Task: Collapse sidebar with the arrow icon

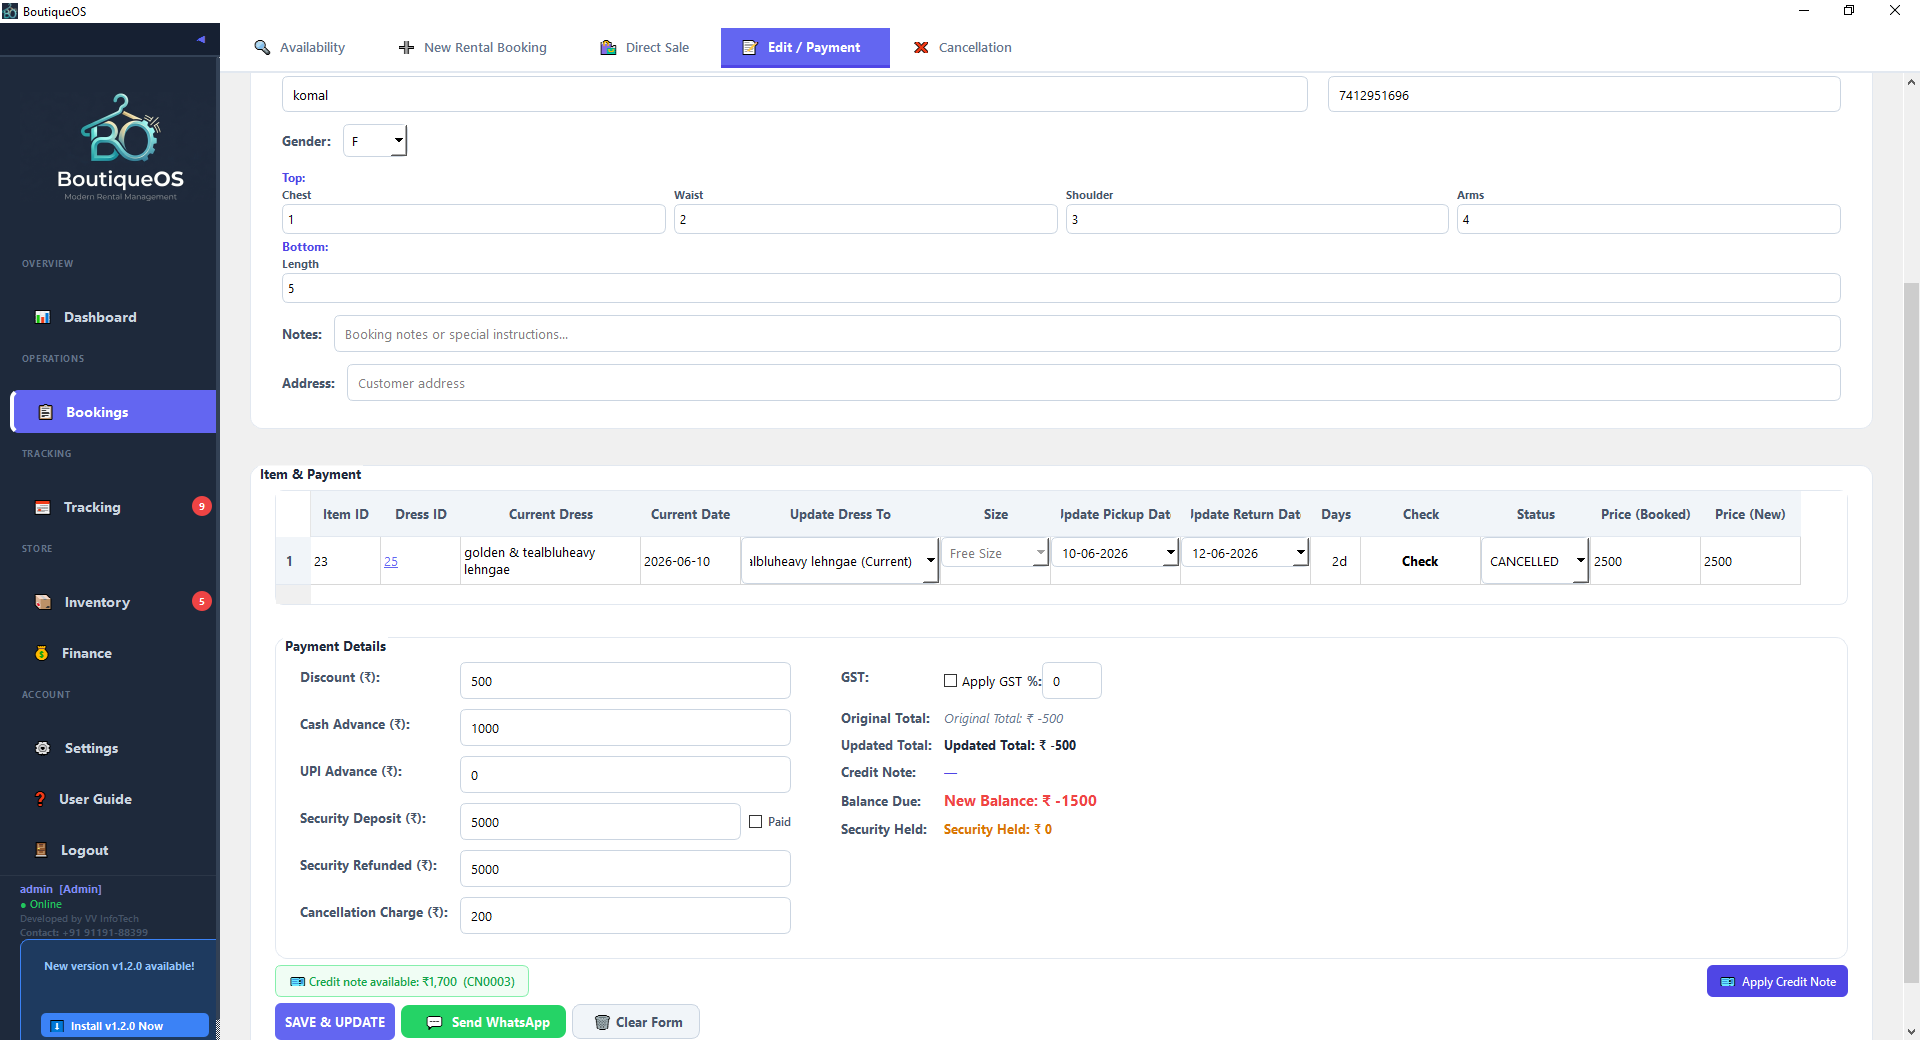Action: click(x=201, y=40)
